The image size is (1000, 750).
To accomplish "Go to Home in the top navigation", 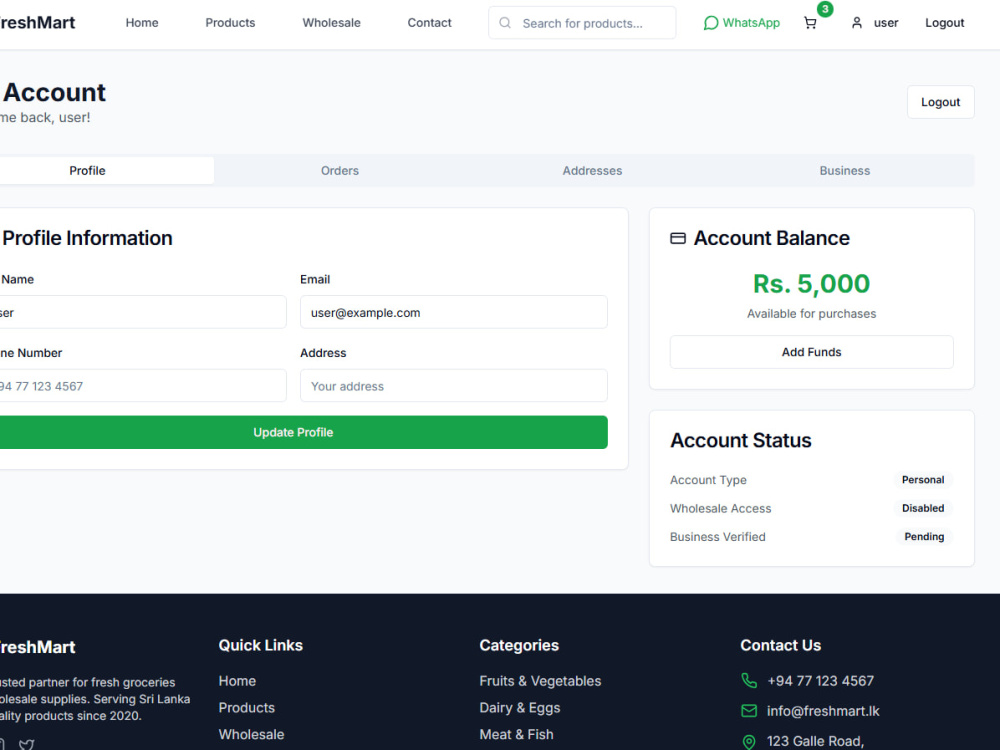I will 142,23.
